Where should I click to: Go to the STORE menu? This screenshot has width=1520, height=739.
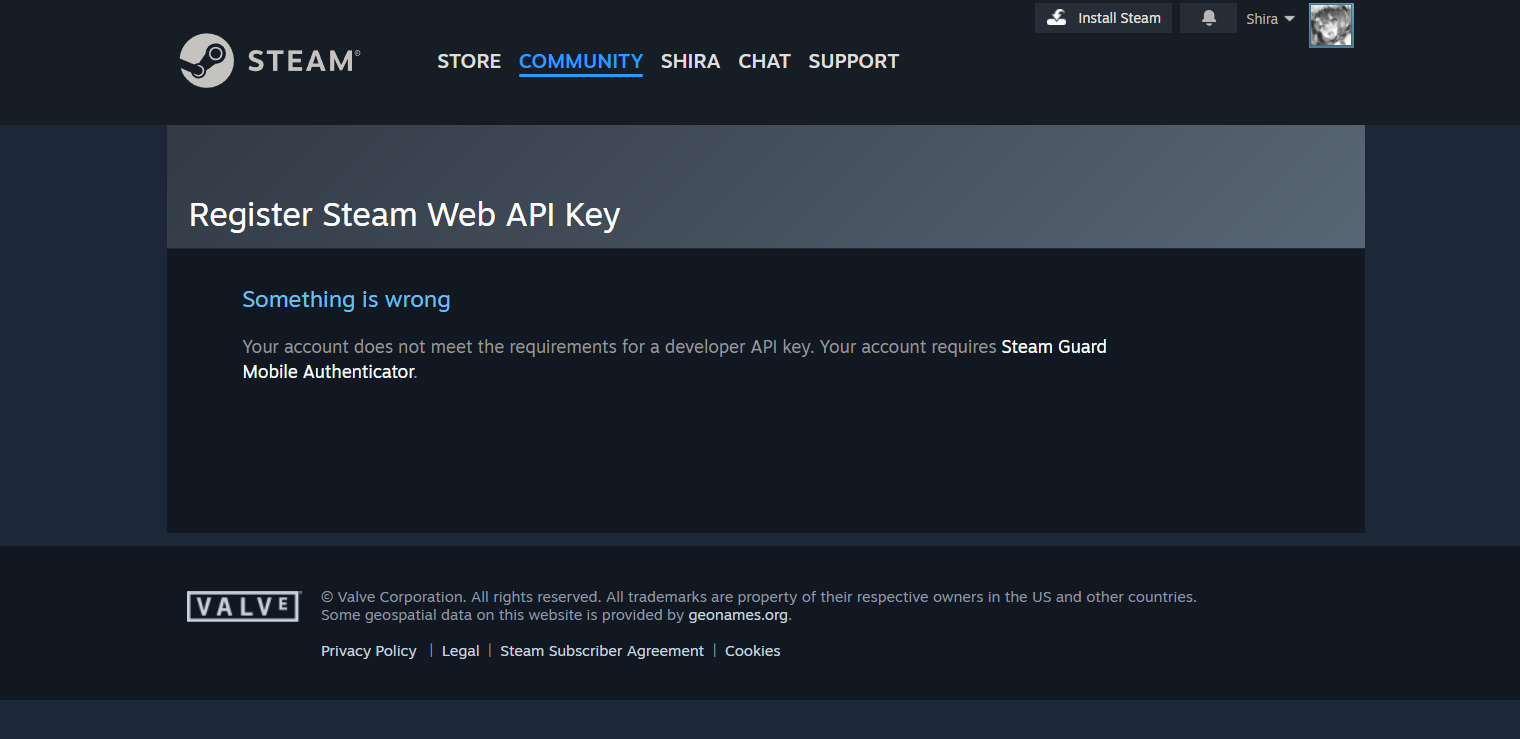[x=469, y=61]
